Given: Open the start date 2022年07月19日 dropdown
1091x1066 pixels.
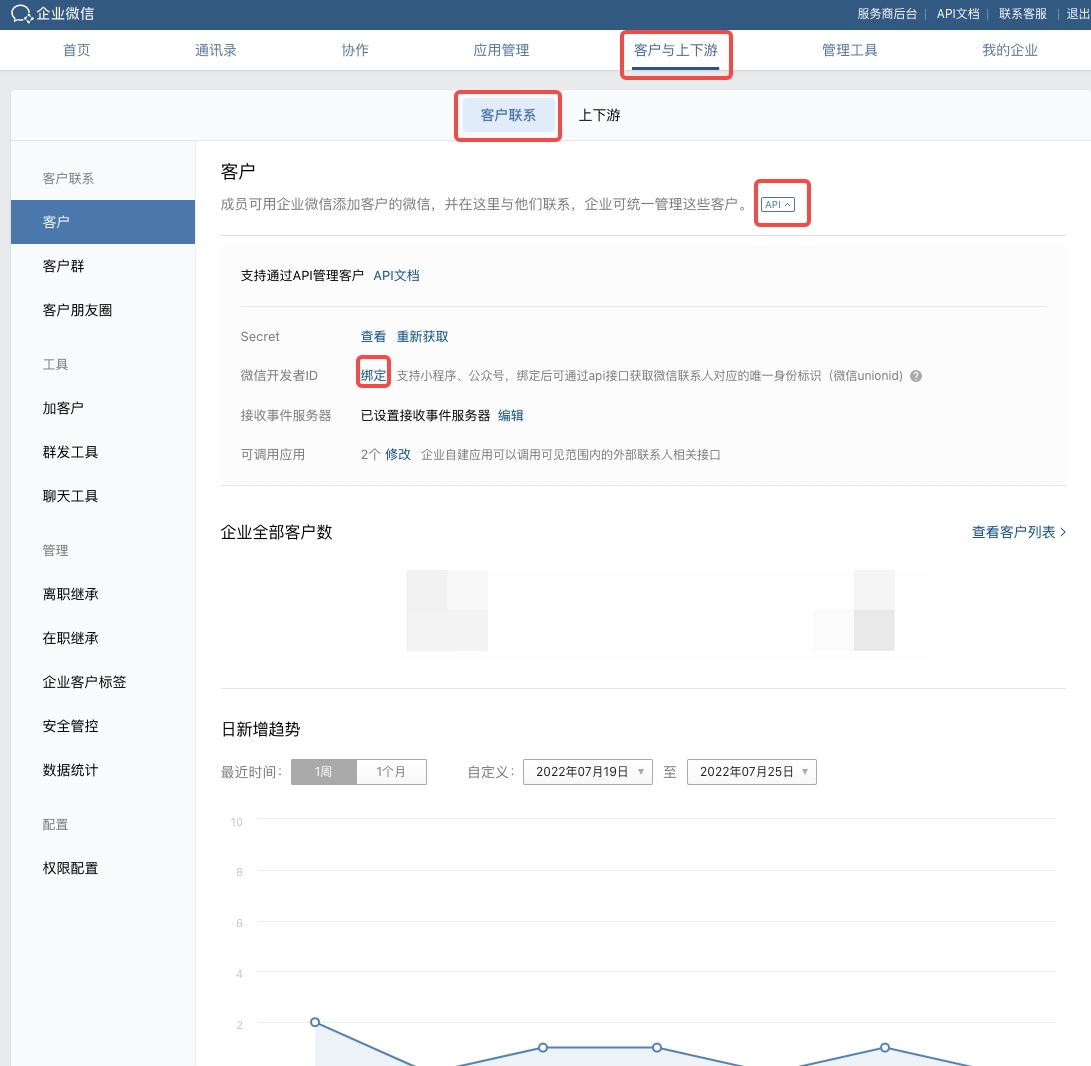Looking at the screenshot, I should click(587, 772).
